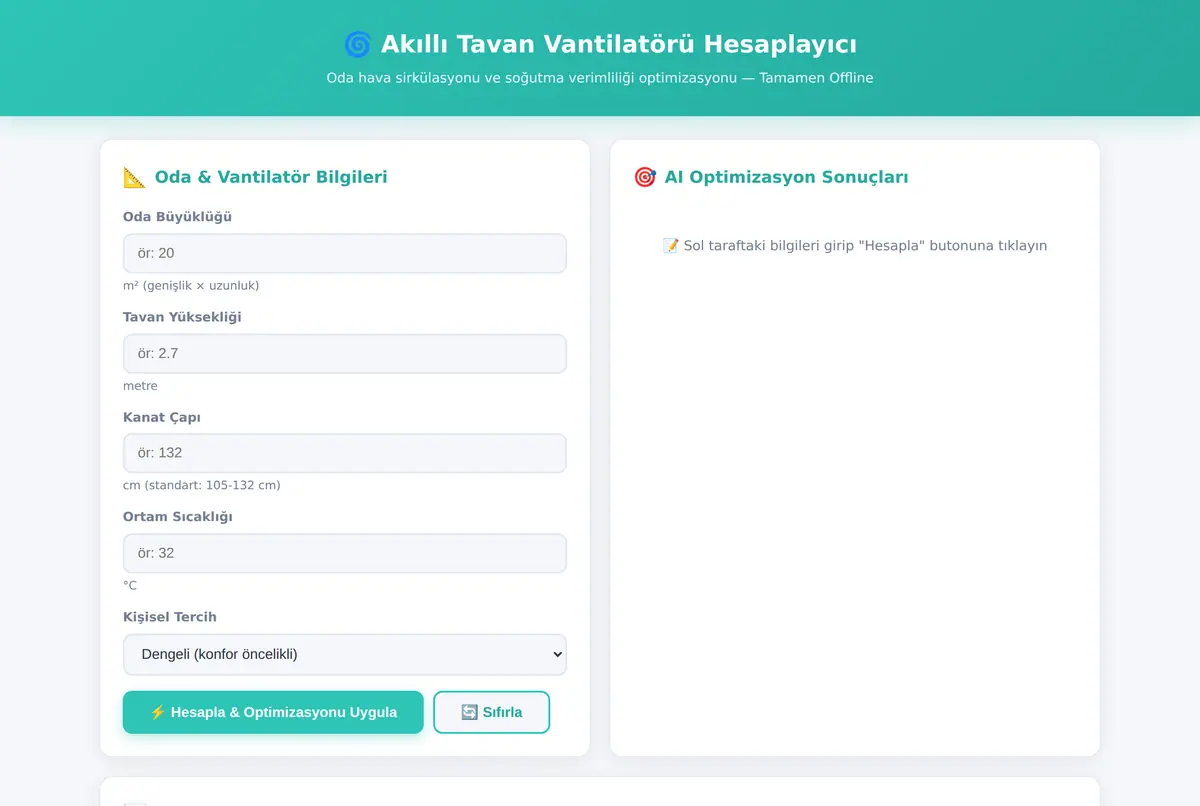This screenshot has width=1200, height=806.
Task: Click the Oda Büyüklüğü input field
Action: pyautogui.click(x=345, y=253)
